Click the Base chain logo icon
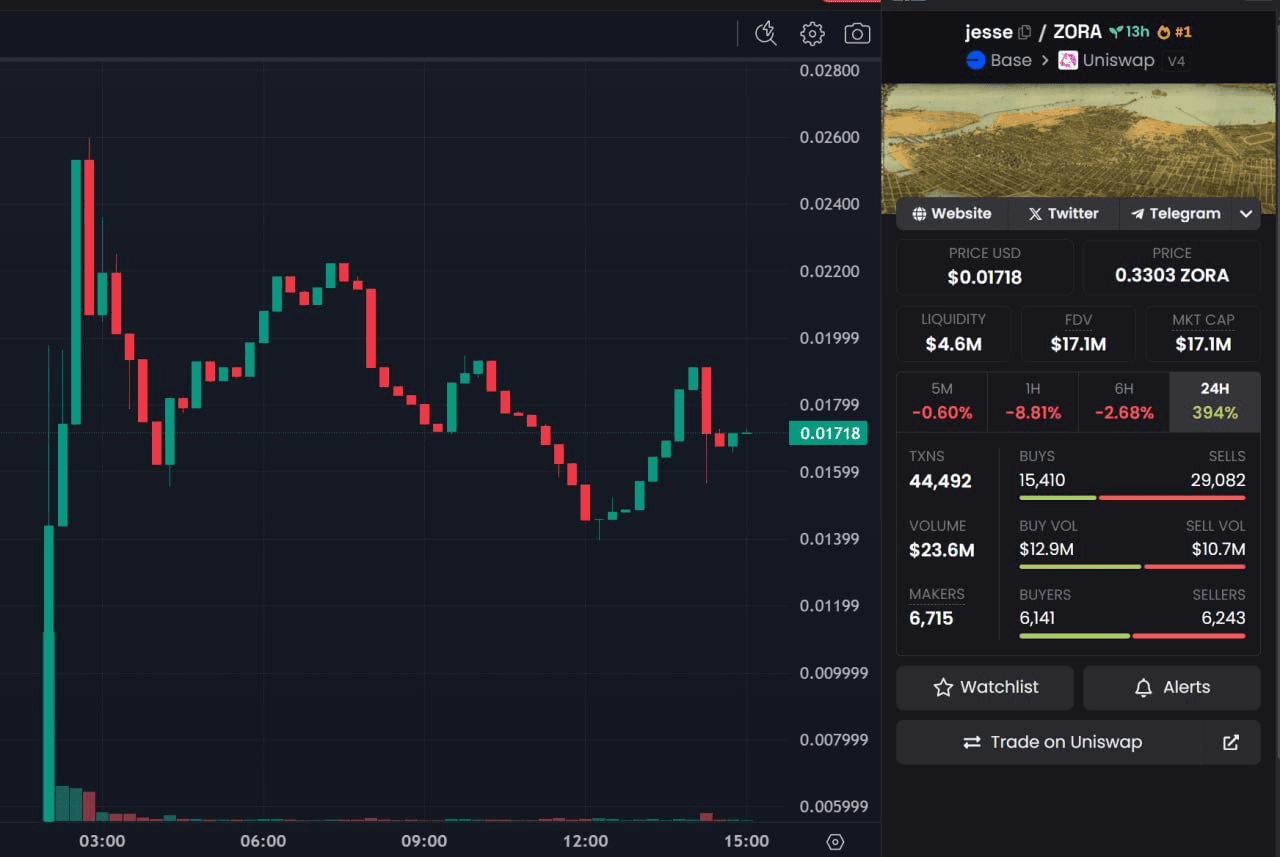Image resolution: width=1280 pixels, height=857 pixels. click(x=976, y=60)
